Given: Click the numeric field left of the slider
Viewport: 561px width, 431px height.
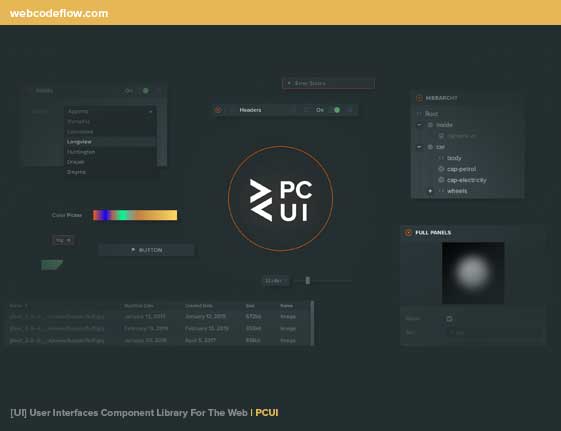Looking at the screenshot, I should (x=275, y=281).
